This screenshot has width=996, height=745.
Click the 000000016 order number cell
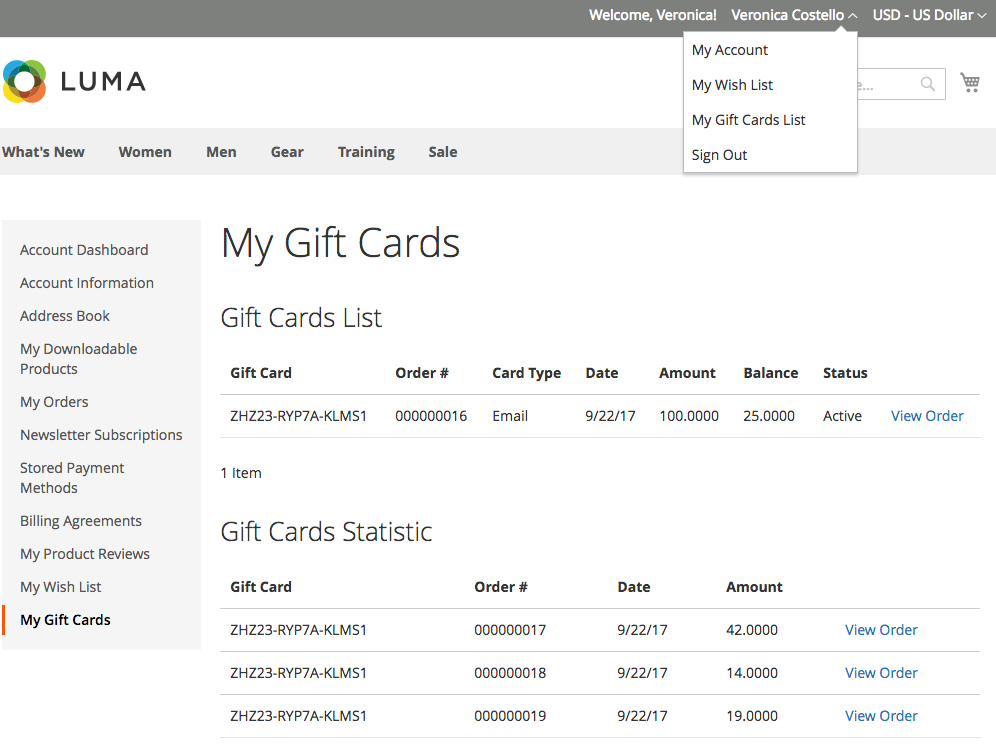(431, 416)
